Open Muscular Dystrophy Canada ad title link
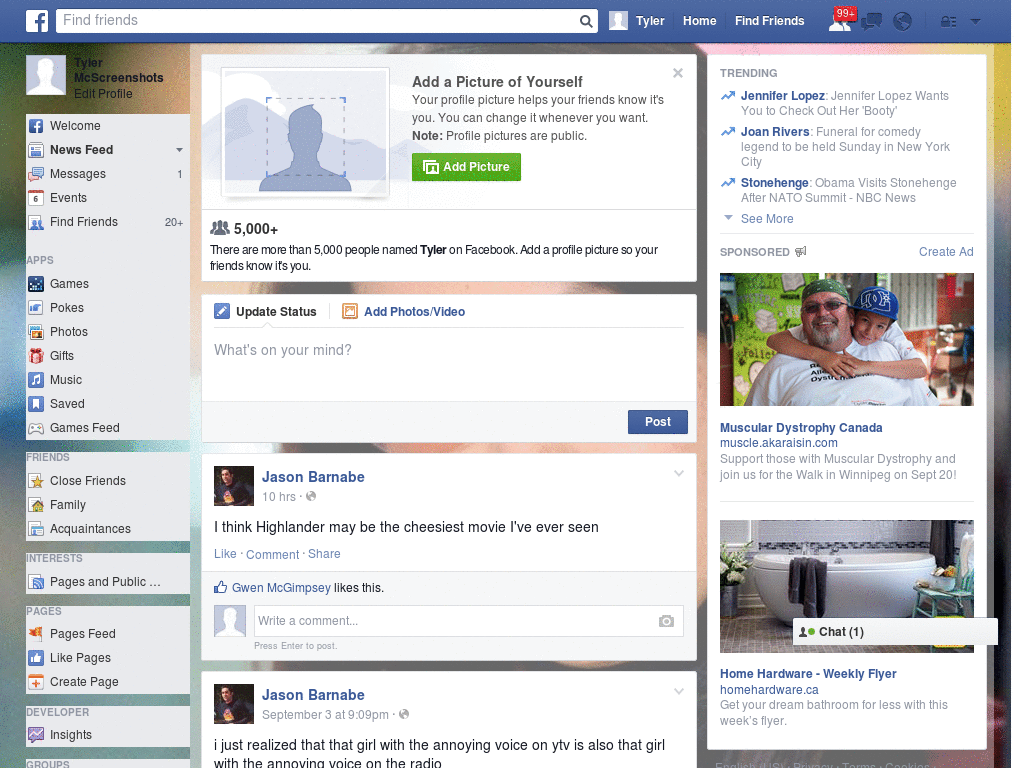Viewport: 1024px width, 768px height. (x=801, y=428)
